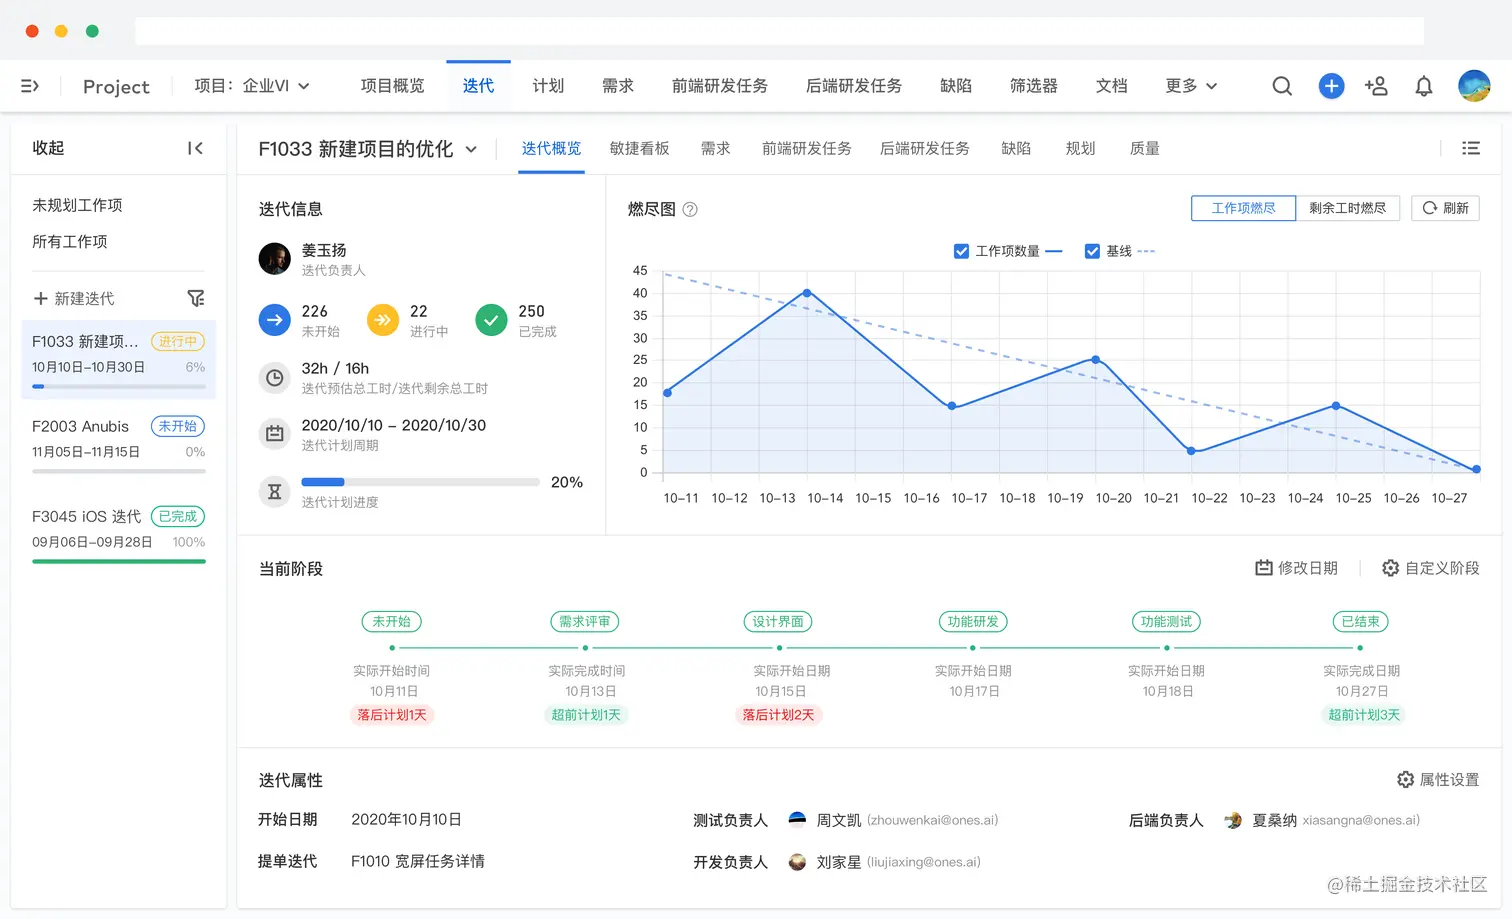Image resolution: width=1512 pixels, height=919 pixels.
Task: Click 周文凯's avatar
Action: click(797, 820)
